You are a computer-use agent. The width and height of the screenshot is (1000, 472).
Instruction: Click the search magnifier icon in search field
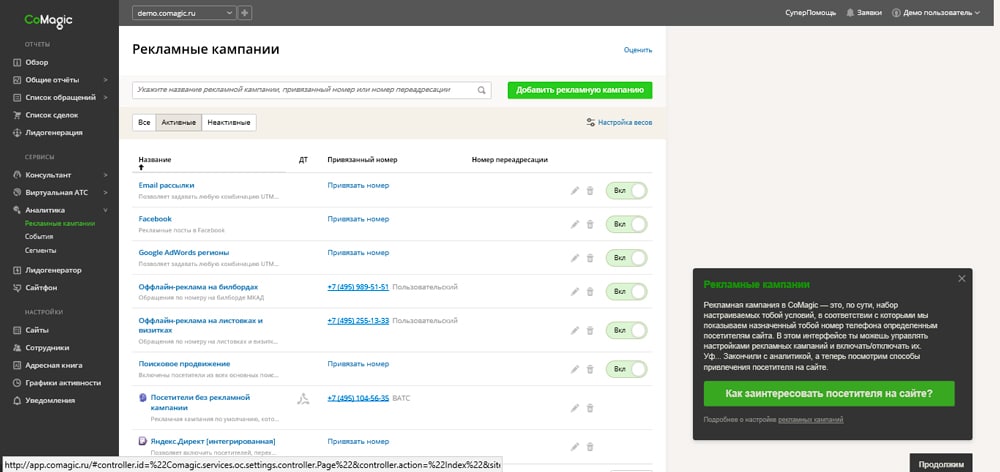click(482, 90)
